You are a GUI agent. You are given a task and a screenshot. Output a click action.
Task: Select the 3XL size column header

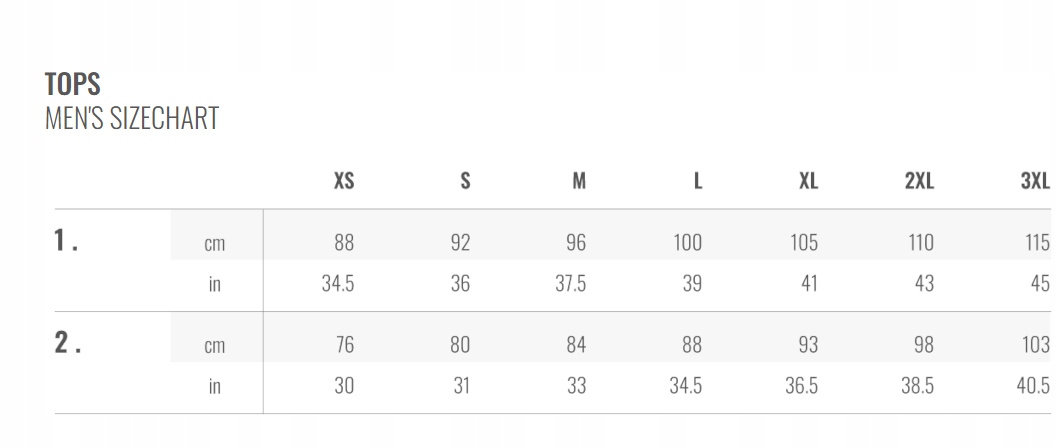(1035, 181)
